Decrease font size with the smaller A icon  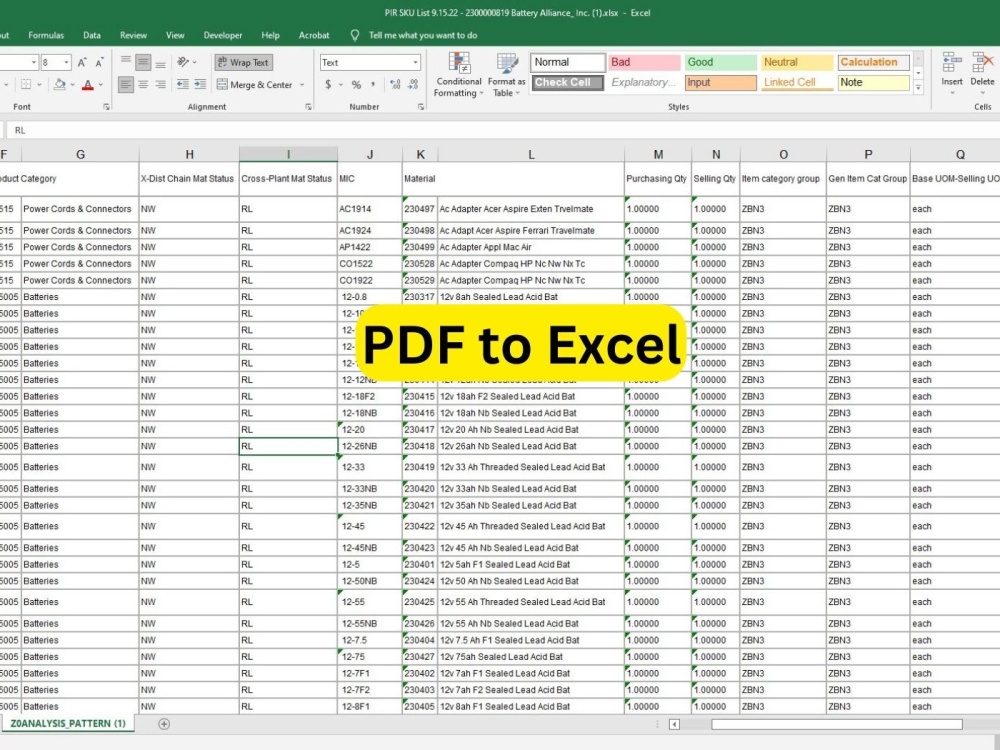coord(99,62)
